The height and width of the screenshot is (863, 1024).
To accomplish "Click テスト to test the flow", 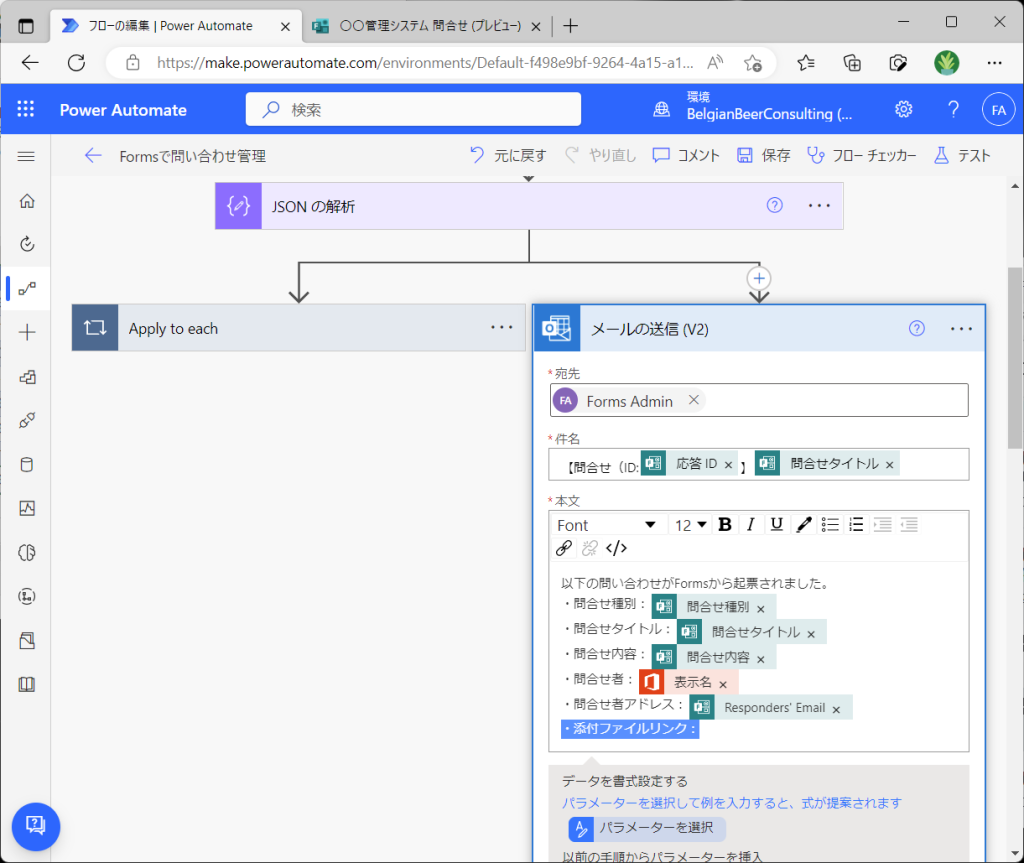I will click(x=961, y=155).
